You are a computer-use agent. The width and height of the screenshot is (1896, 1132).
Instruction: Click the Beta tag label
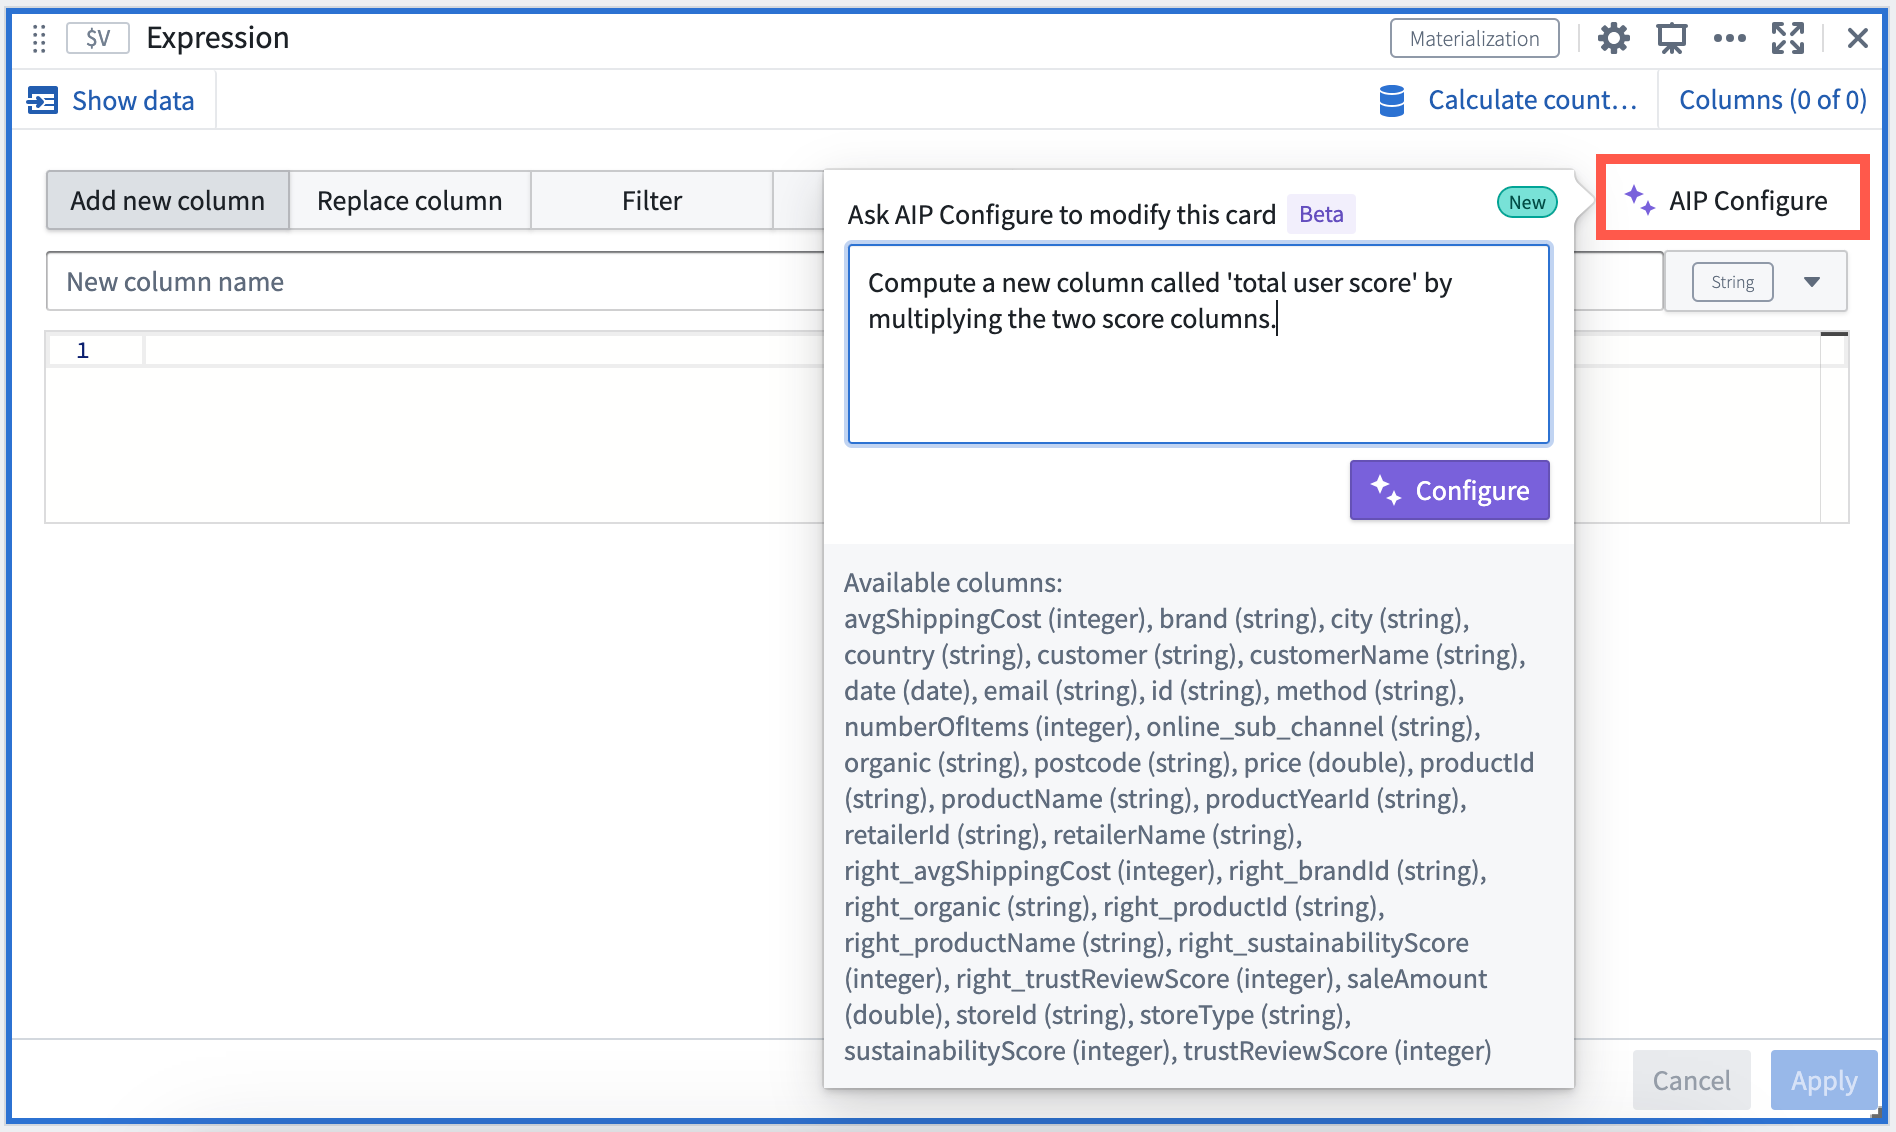(x=1321, y=214)
